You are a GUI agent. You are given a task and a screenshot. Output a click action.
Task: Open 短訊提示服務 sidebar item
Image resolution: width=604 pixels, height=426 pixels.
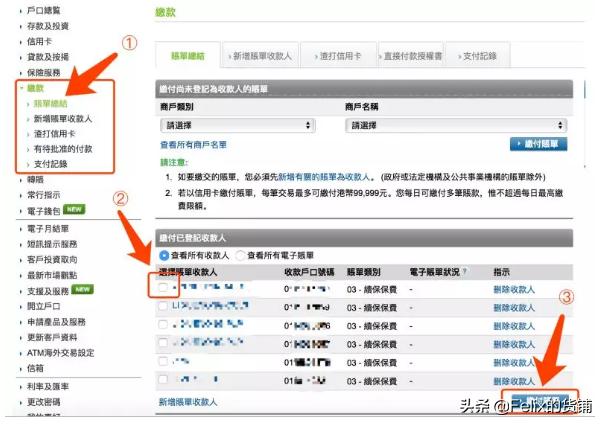pyautogui.click(x=52, y=244)
